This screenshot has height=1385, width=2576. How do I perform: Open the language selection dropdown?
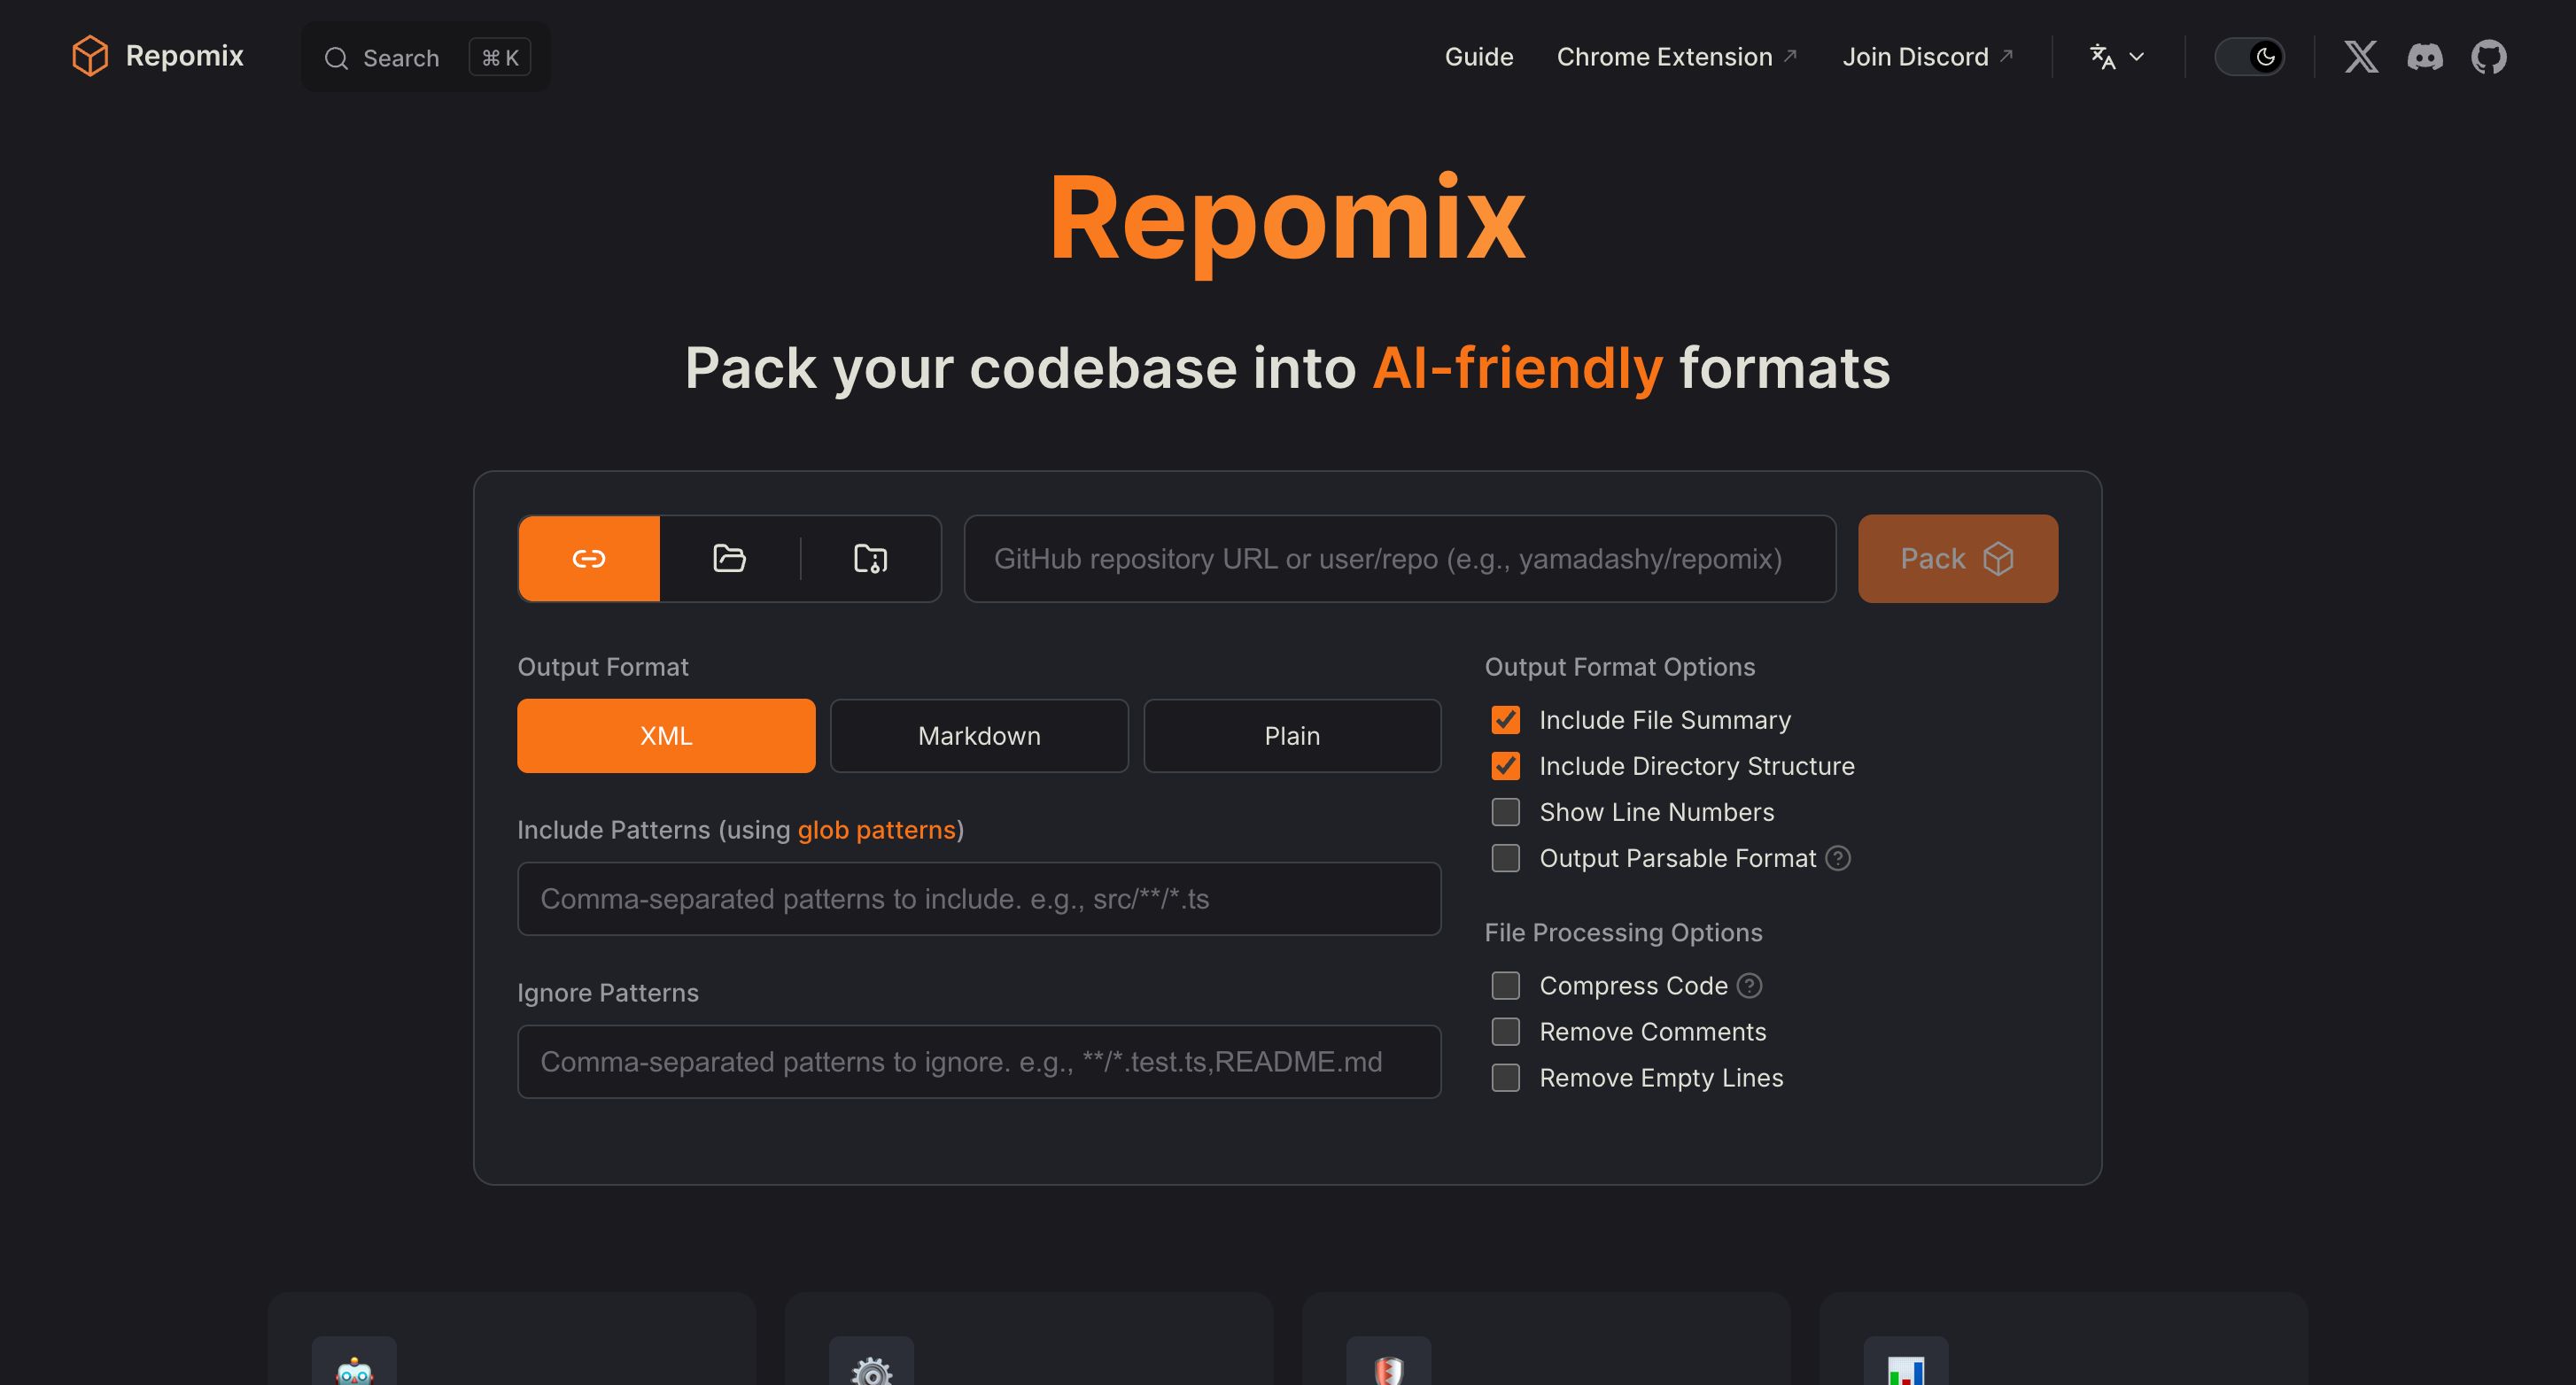pyautogui.click(x=2116, y=57)
